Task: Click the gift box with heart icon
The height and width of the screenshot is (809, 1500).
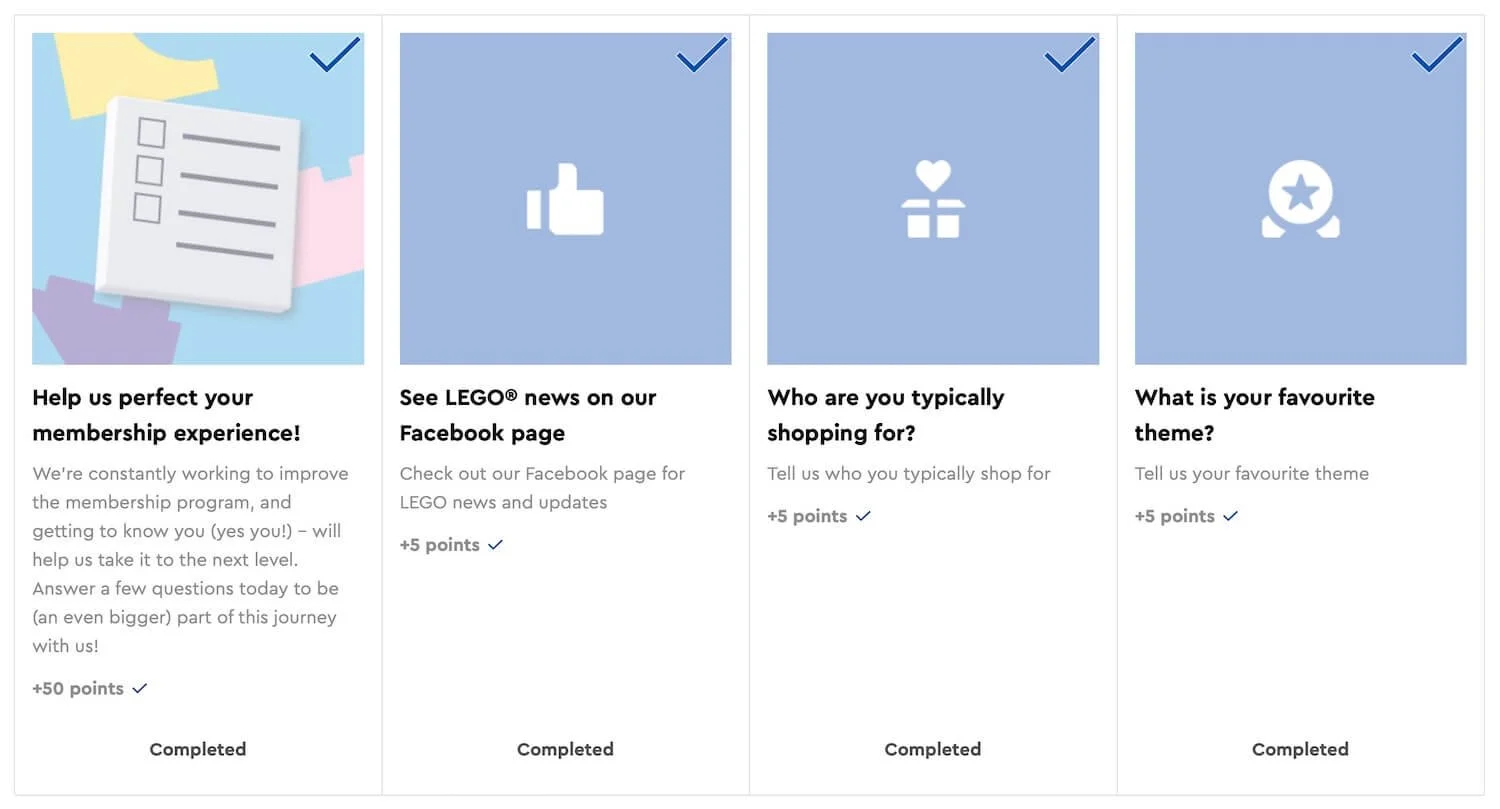Action: point(933,199)
